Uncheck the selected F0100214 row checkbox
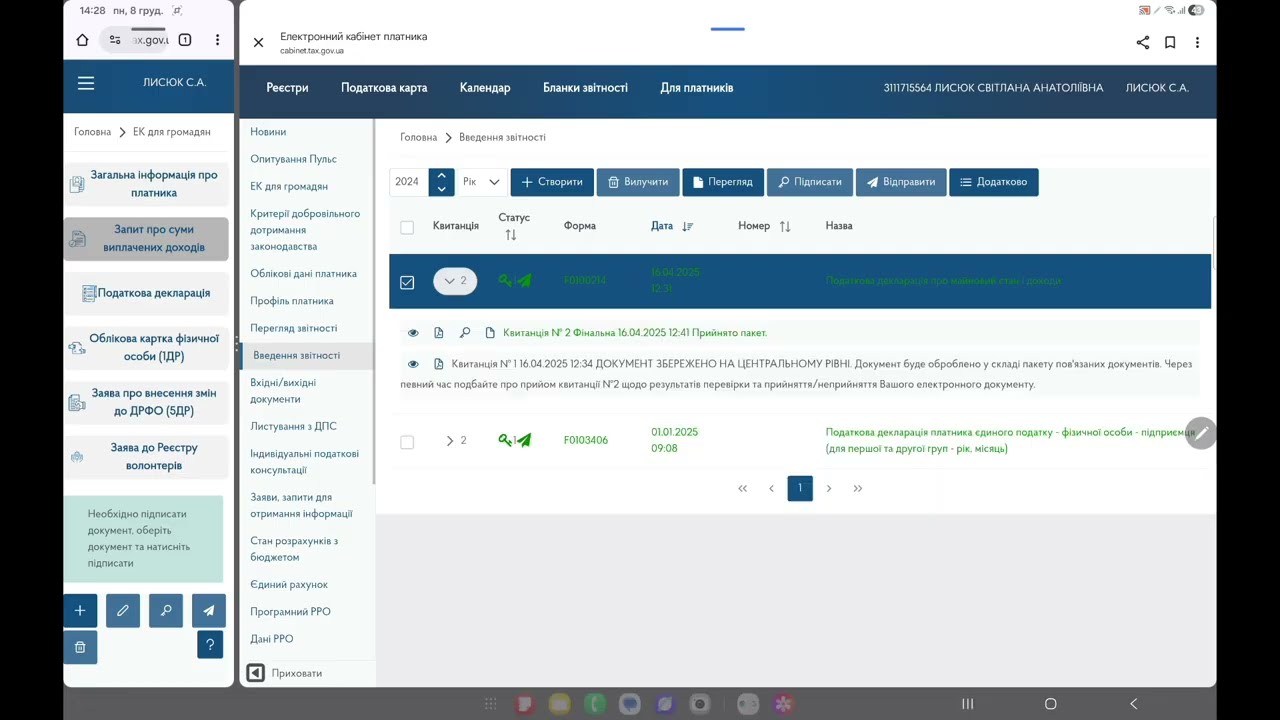 (x=407, y=282)
